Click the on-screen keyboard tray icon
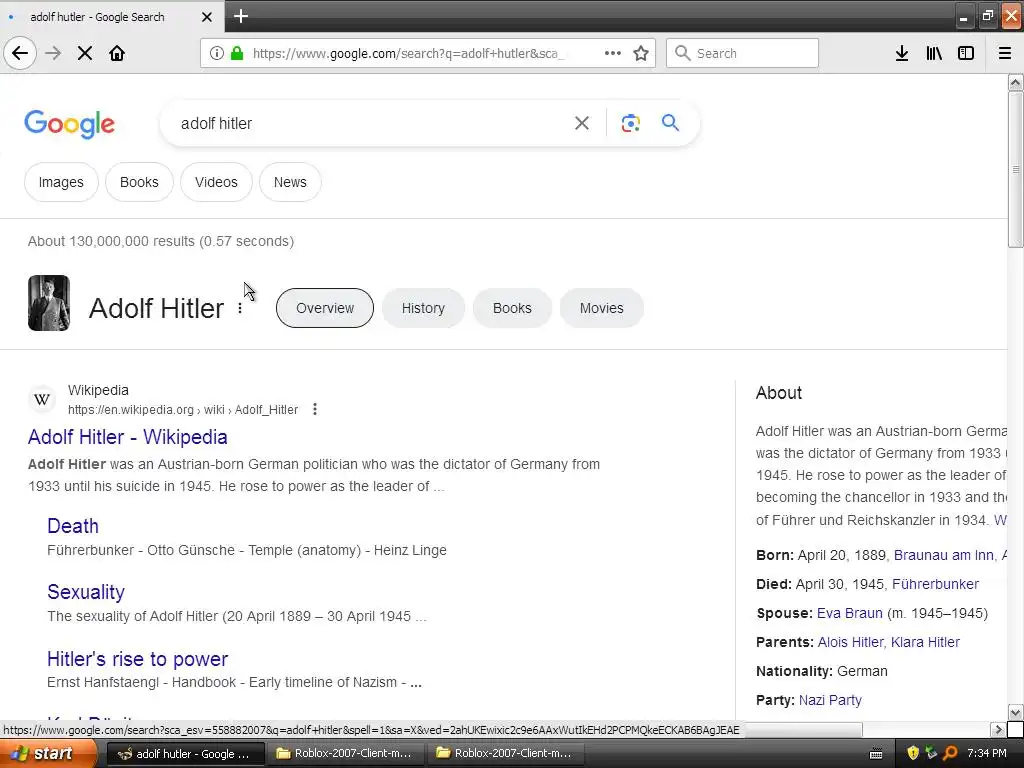Viewport: 1024px width, 768px height. (x=876, y=754)
